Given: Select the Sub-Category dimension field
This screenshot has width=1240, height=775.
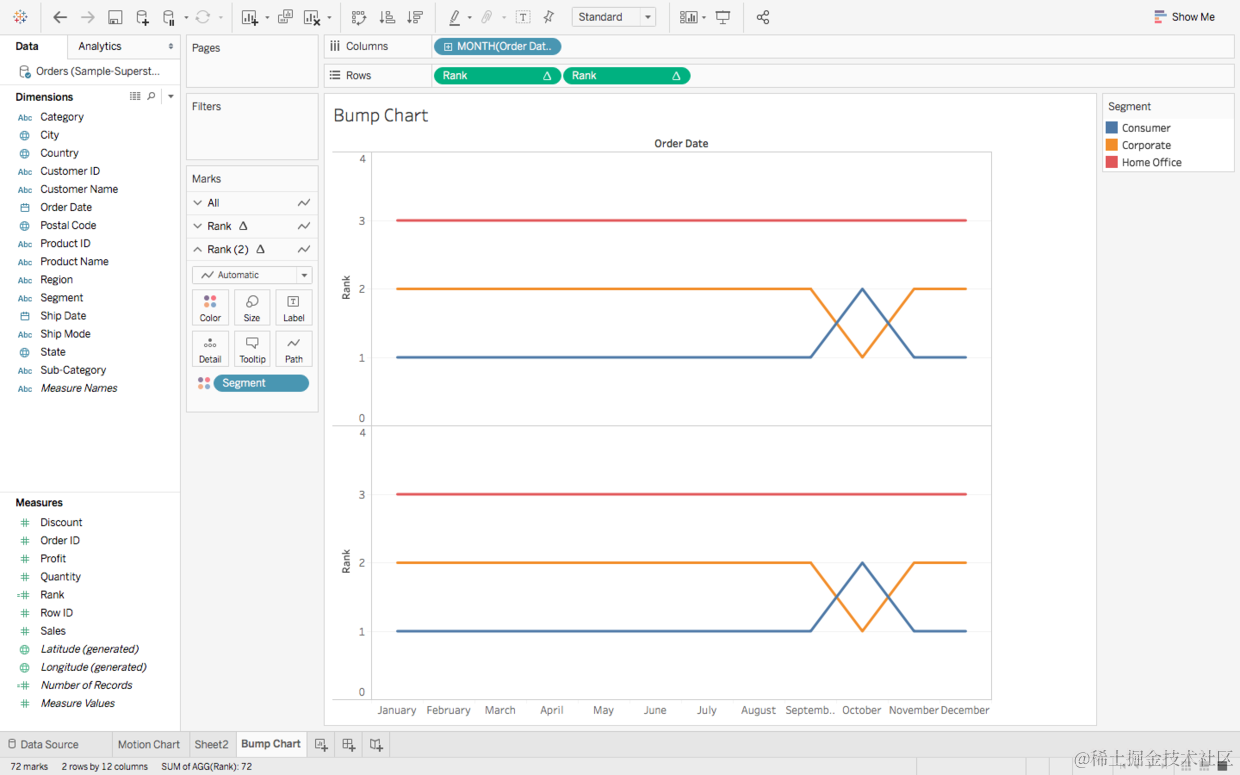Looking at the screenshot, I should (x=73, y=370).
